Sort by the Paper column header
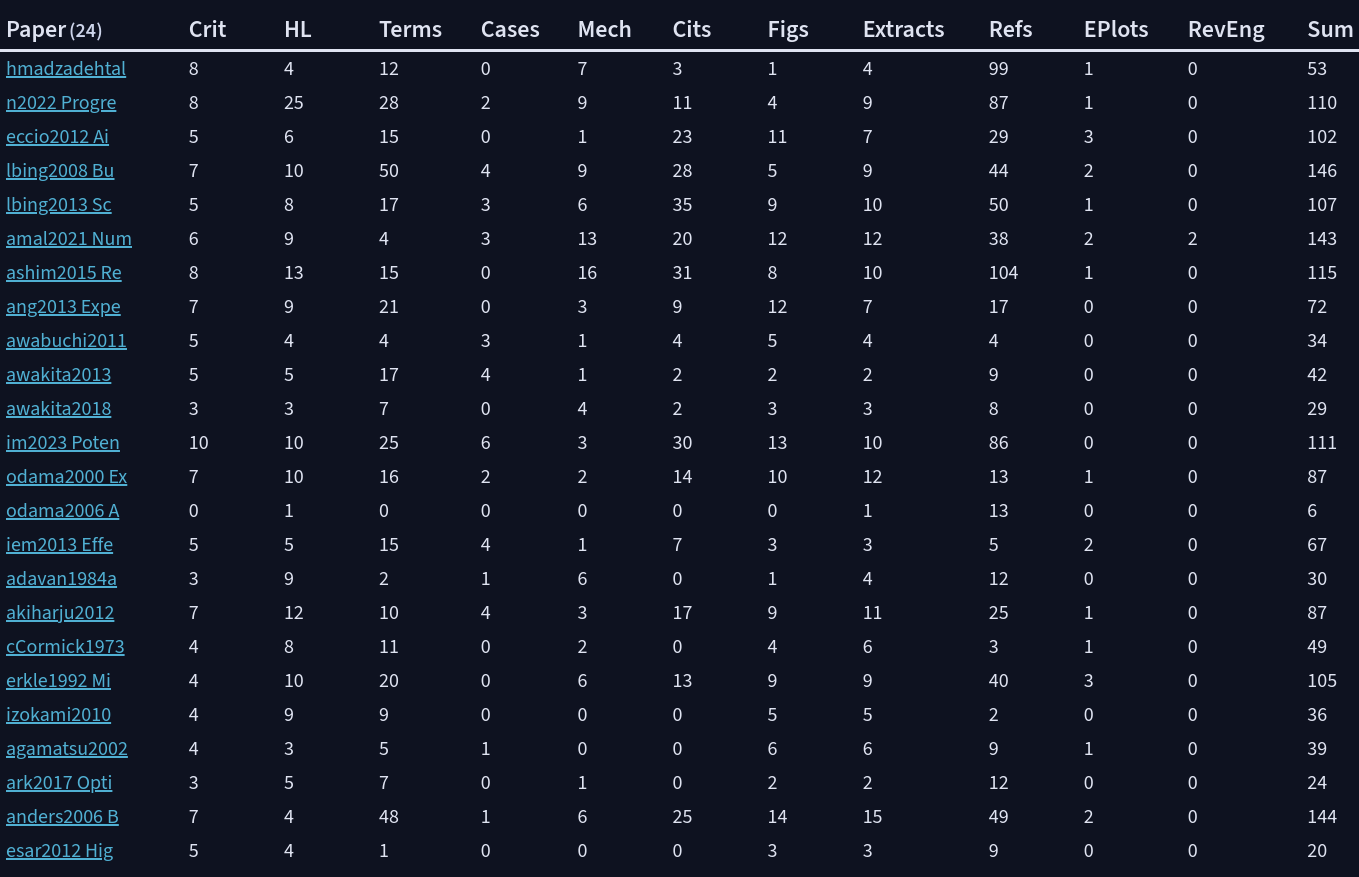Screen dimensions: 1359x877 click(54, 29)
